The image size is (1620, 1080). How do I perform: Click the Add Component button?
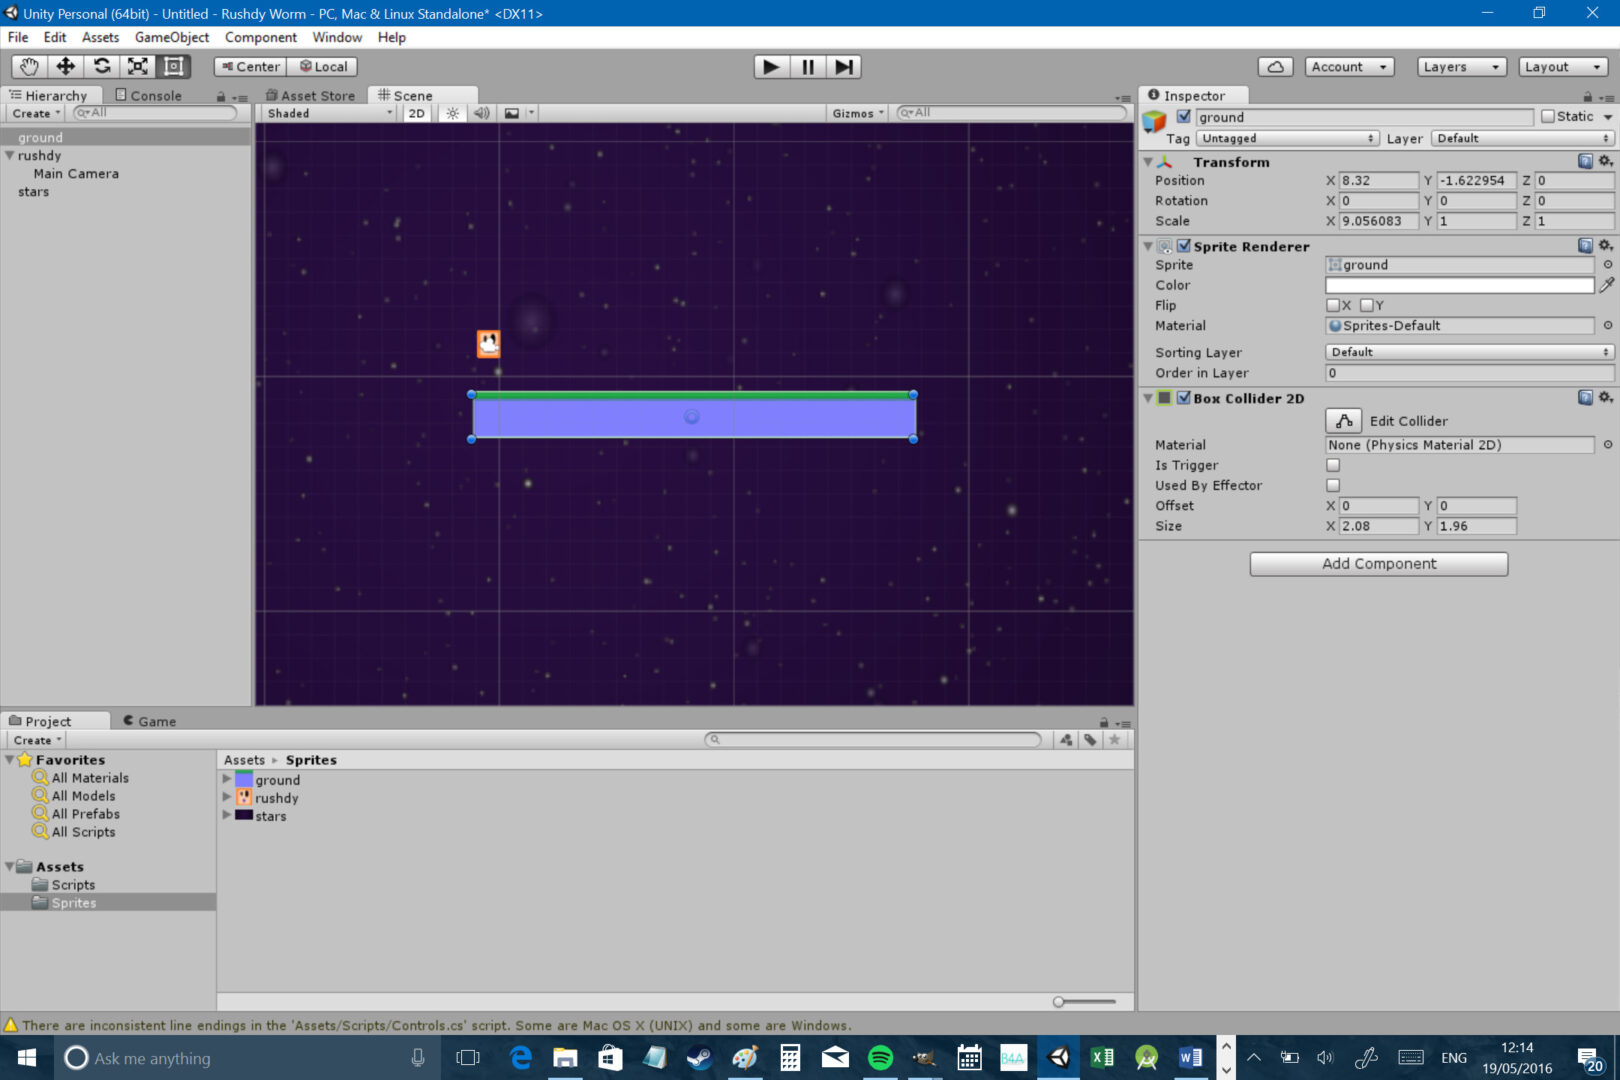click(1378, 564)
